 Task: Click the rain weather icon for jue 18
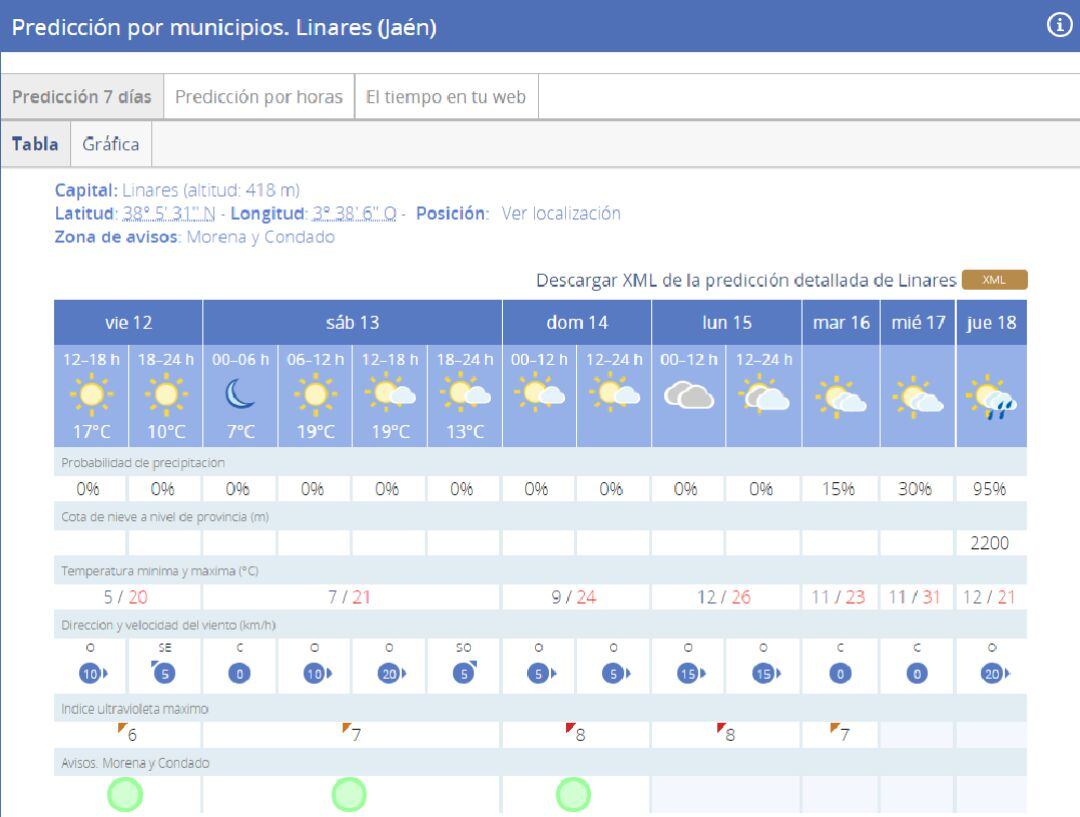(x=992, y=402)
